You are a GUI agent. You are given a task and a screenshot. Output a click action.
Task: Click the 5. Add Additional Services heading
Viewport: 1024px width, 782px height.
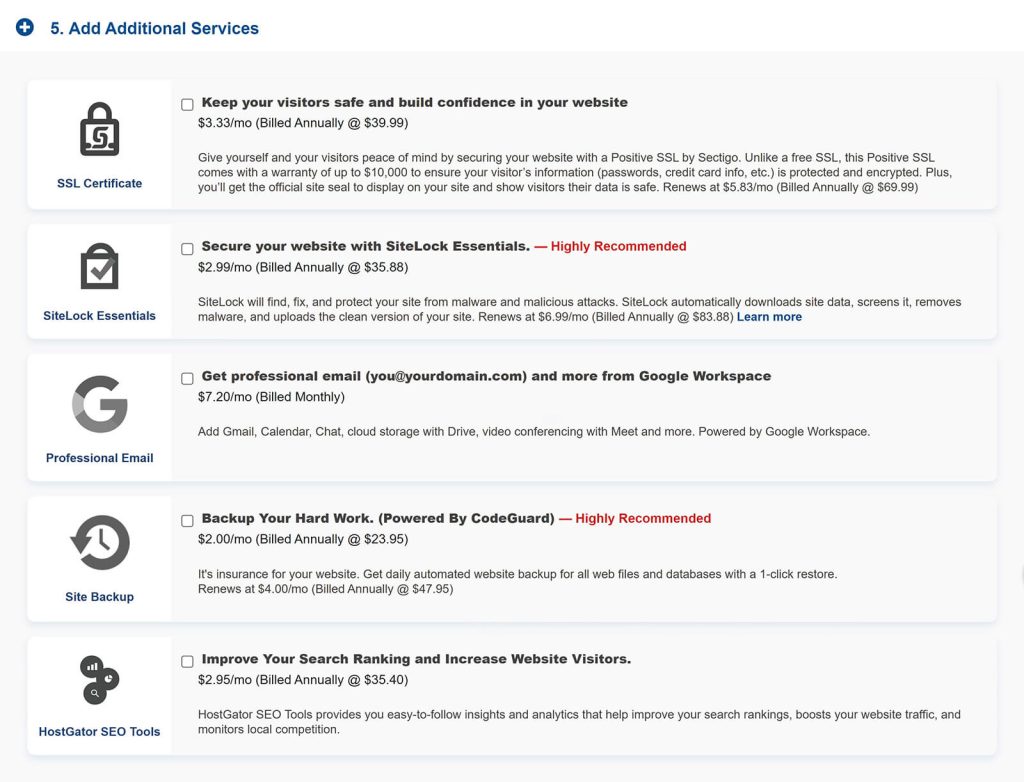tap(154, 28)
